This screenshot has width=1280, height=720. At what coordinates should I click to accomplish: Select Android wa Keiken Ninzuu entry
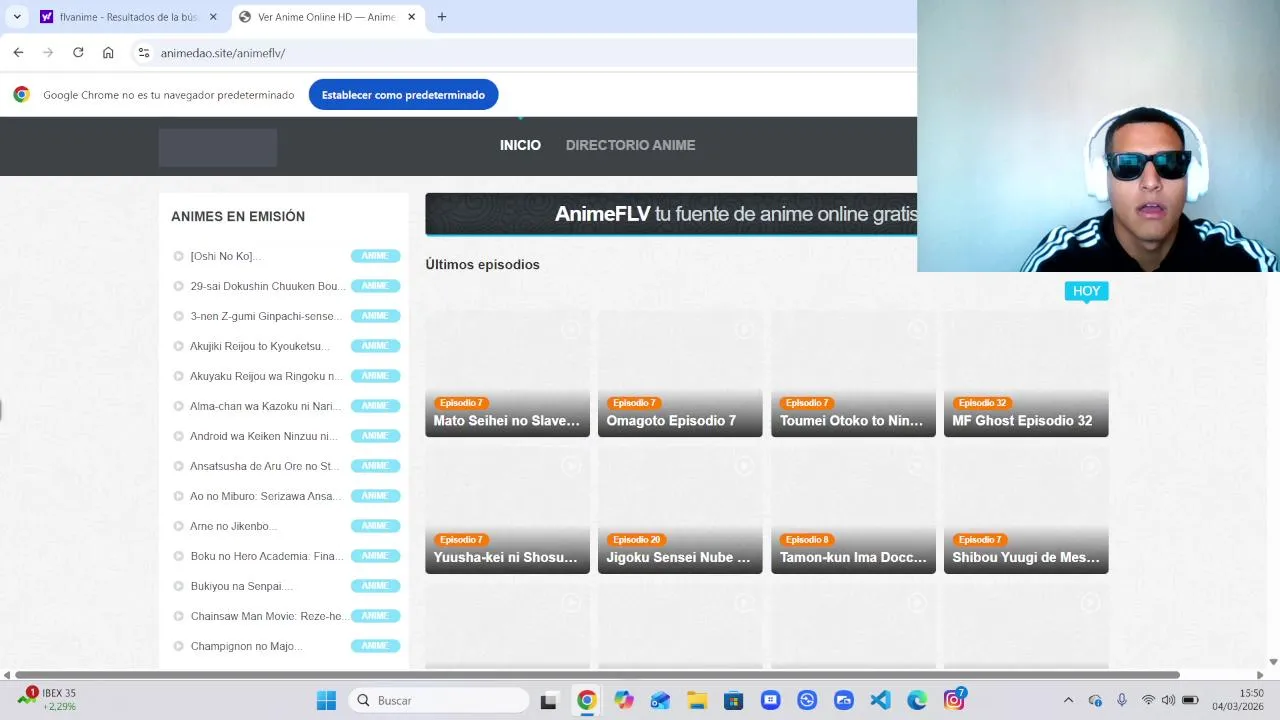(x=264, y=436)
